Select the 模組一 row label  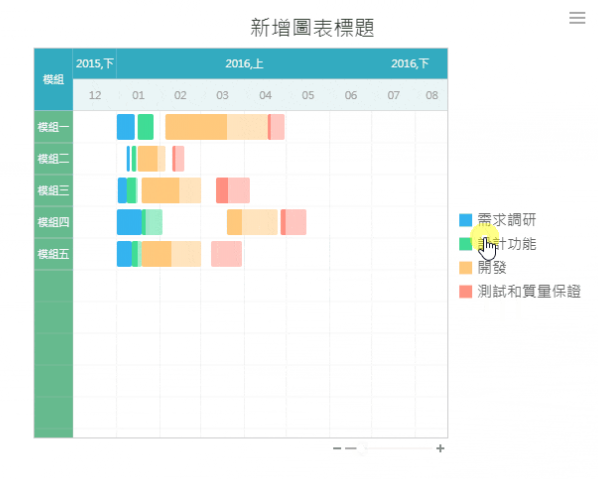(53, 127)
